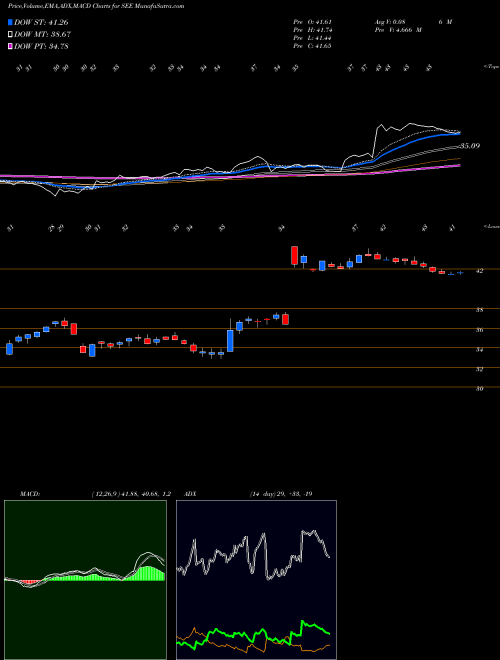The height and width of the screenshot is (660, 500).
Task: Click the magenta DOW PT legend swatch
Action: tap(10, 46)
